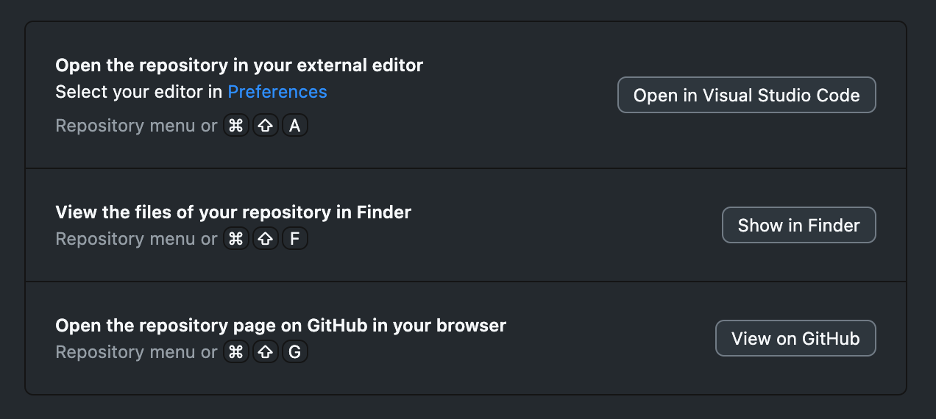Click the Shift key icon in GitHub shortcut

265,352
